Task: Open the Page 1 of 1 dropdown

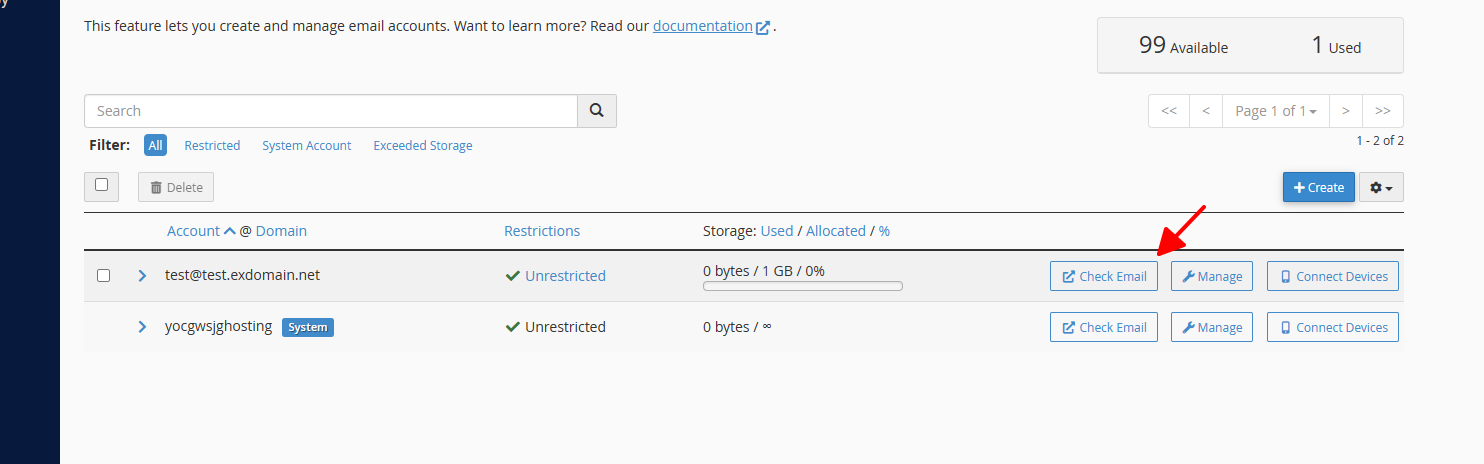Action: tap(1276, 111)
